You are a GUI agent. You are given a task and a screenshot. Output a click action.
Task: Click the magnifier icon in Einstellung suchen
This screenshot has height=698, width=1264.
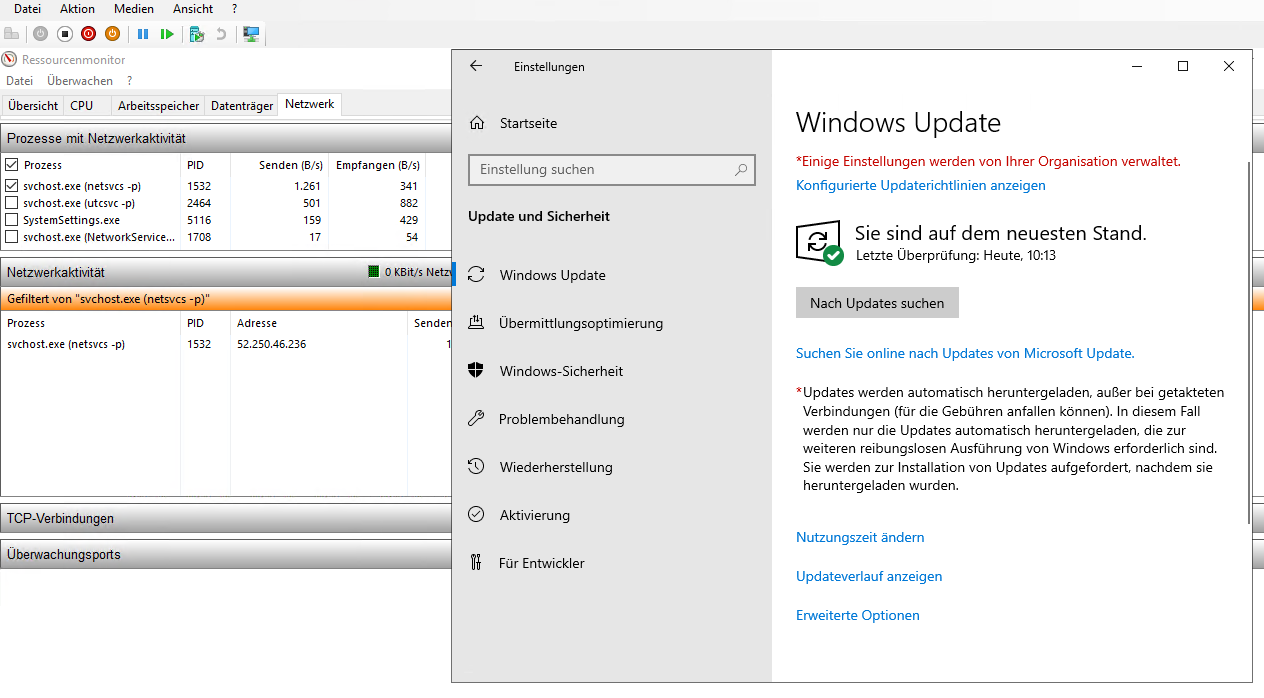click(x=741, y=170)
